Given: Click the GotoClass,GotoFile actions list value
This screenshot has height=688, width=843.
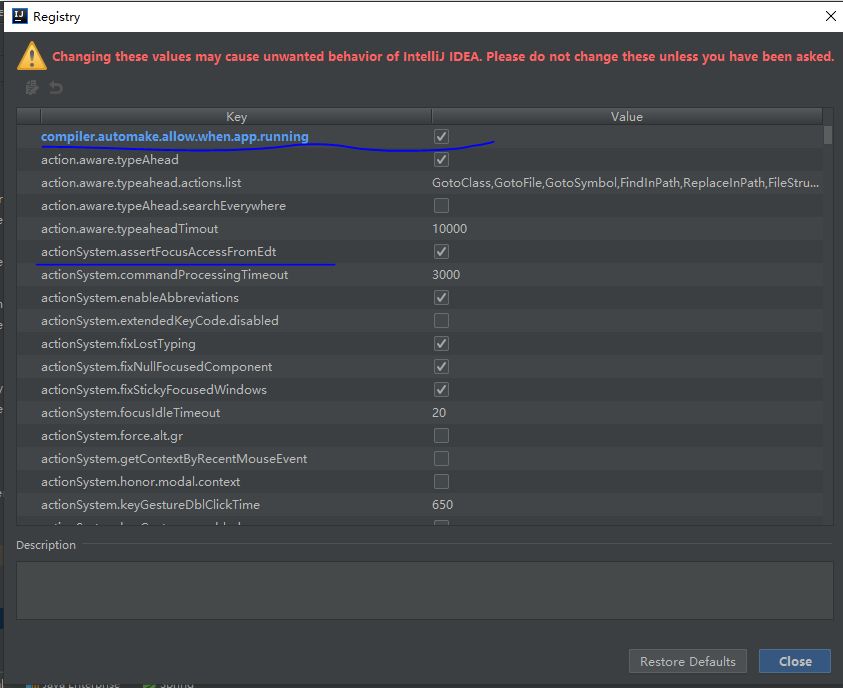Looking at the screenshot, I should 626,183.
